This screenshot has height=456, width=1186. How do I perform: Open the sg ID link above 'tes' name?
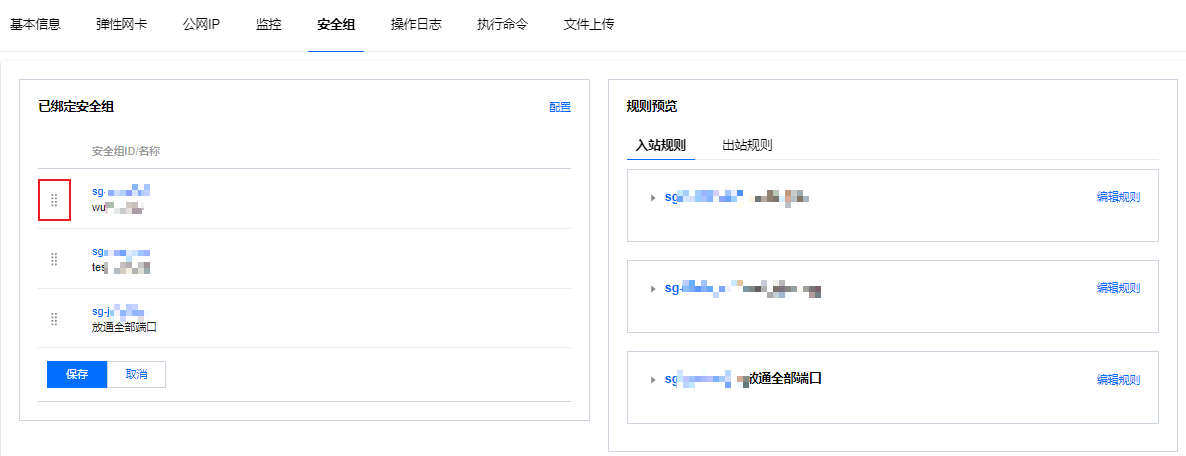pos(121,251)
